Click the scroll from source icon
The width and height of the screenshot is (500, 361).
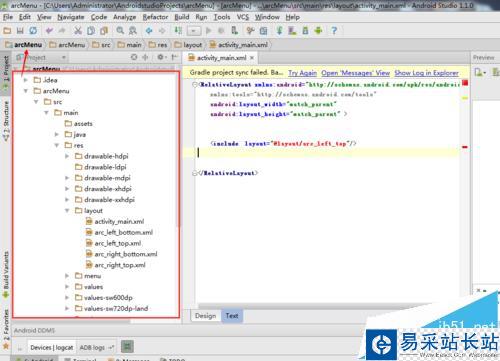(x=134, y=57)
